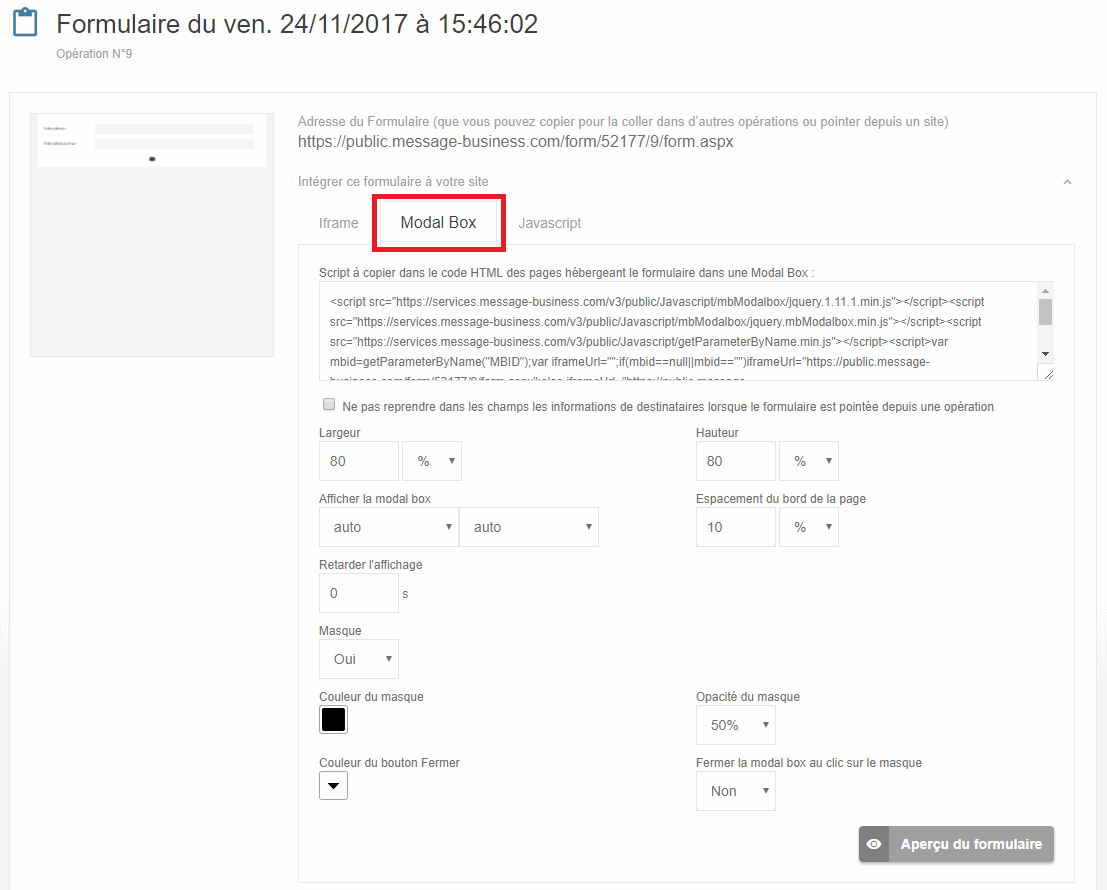Click the eye icon on the preview button

point(874,844)
